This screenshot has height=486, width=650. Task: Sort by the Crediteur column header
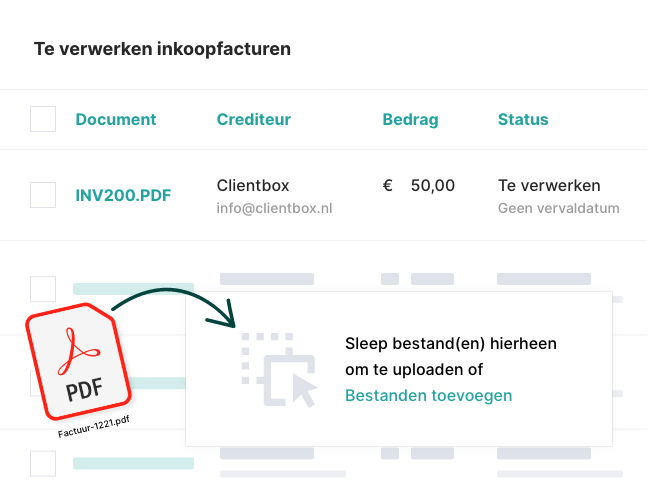tap(253, 120)
